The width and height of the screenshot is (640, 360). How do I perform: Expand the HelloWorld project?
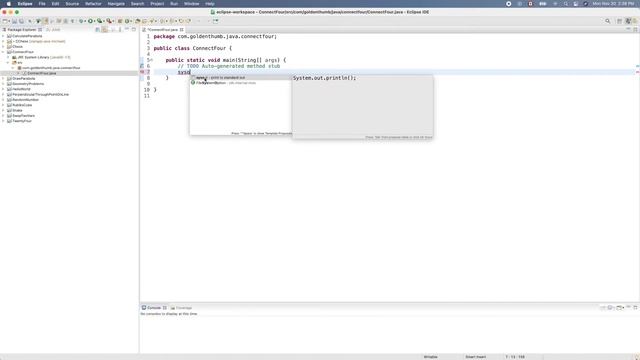[3, 89]
